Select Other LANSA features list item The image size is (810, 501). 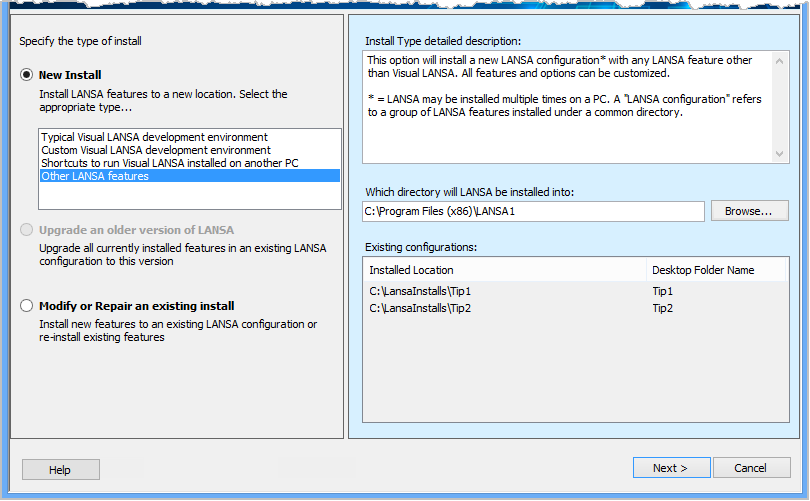tap(95, 176)
